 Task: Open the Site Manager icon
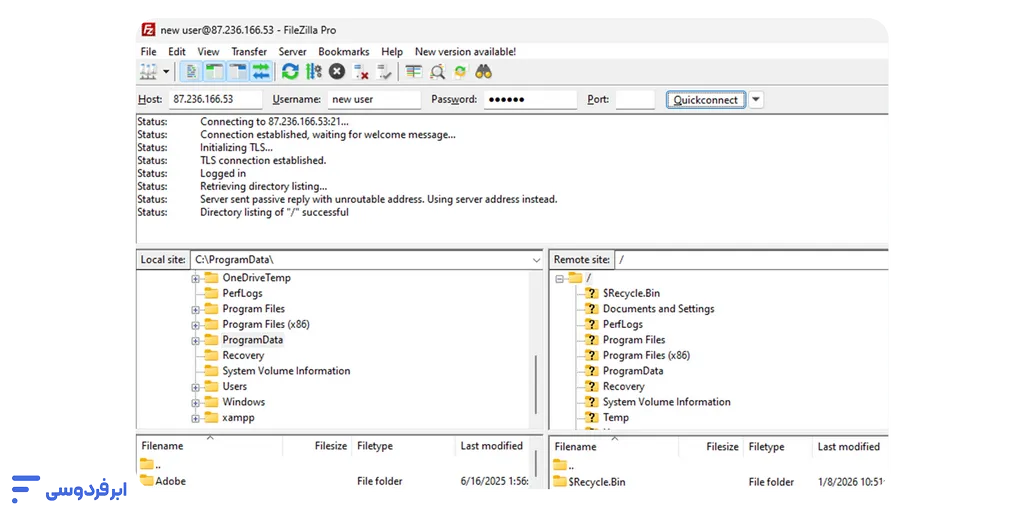pyautogui.click(x=149, y=72)
